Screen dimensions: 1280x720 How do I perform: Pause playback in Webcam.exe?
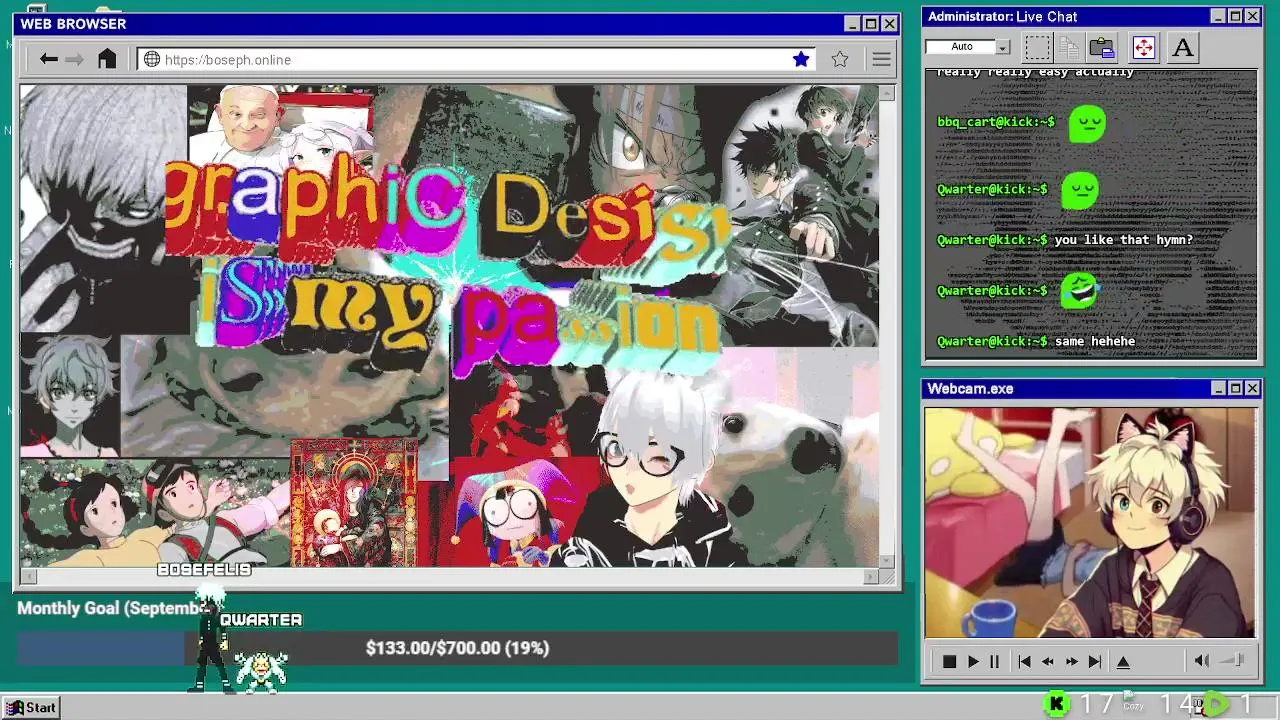point(994,661)
